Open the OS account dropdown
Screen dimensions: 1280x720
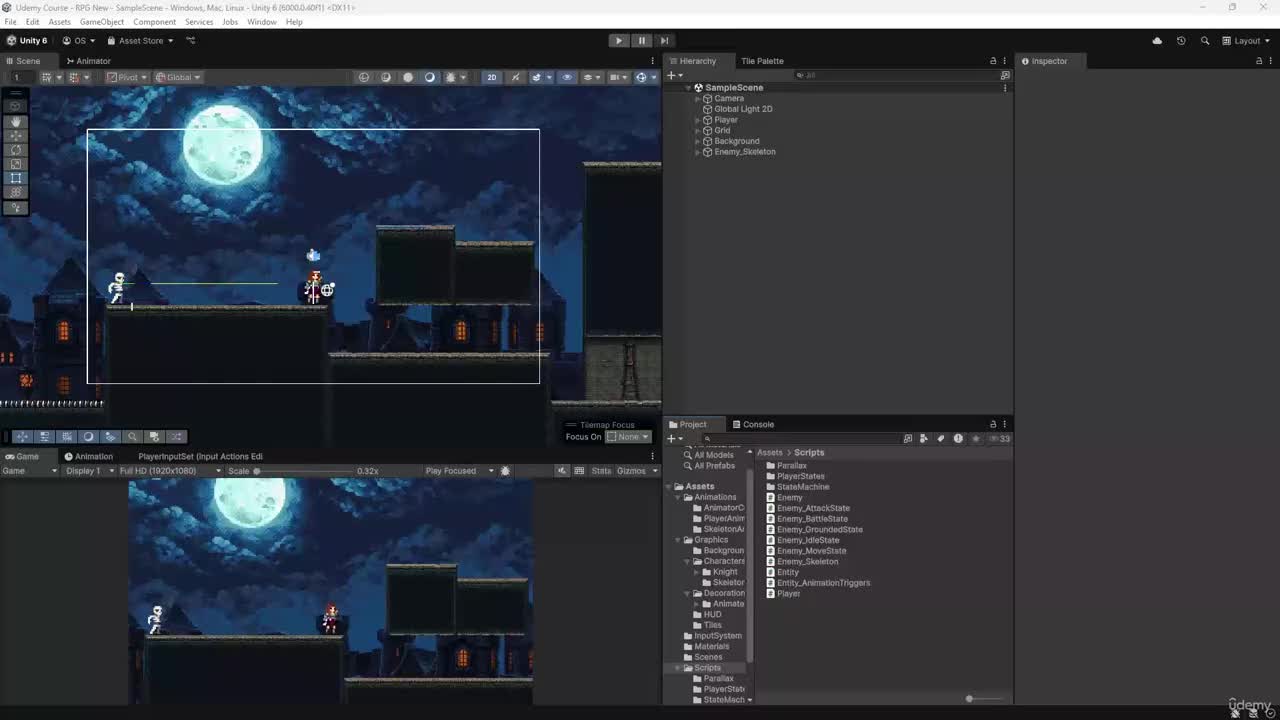click(x=79, y=41)
